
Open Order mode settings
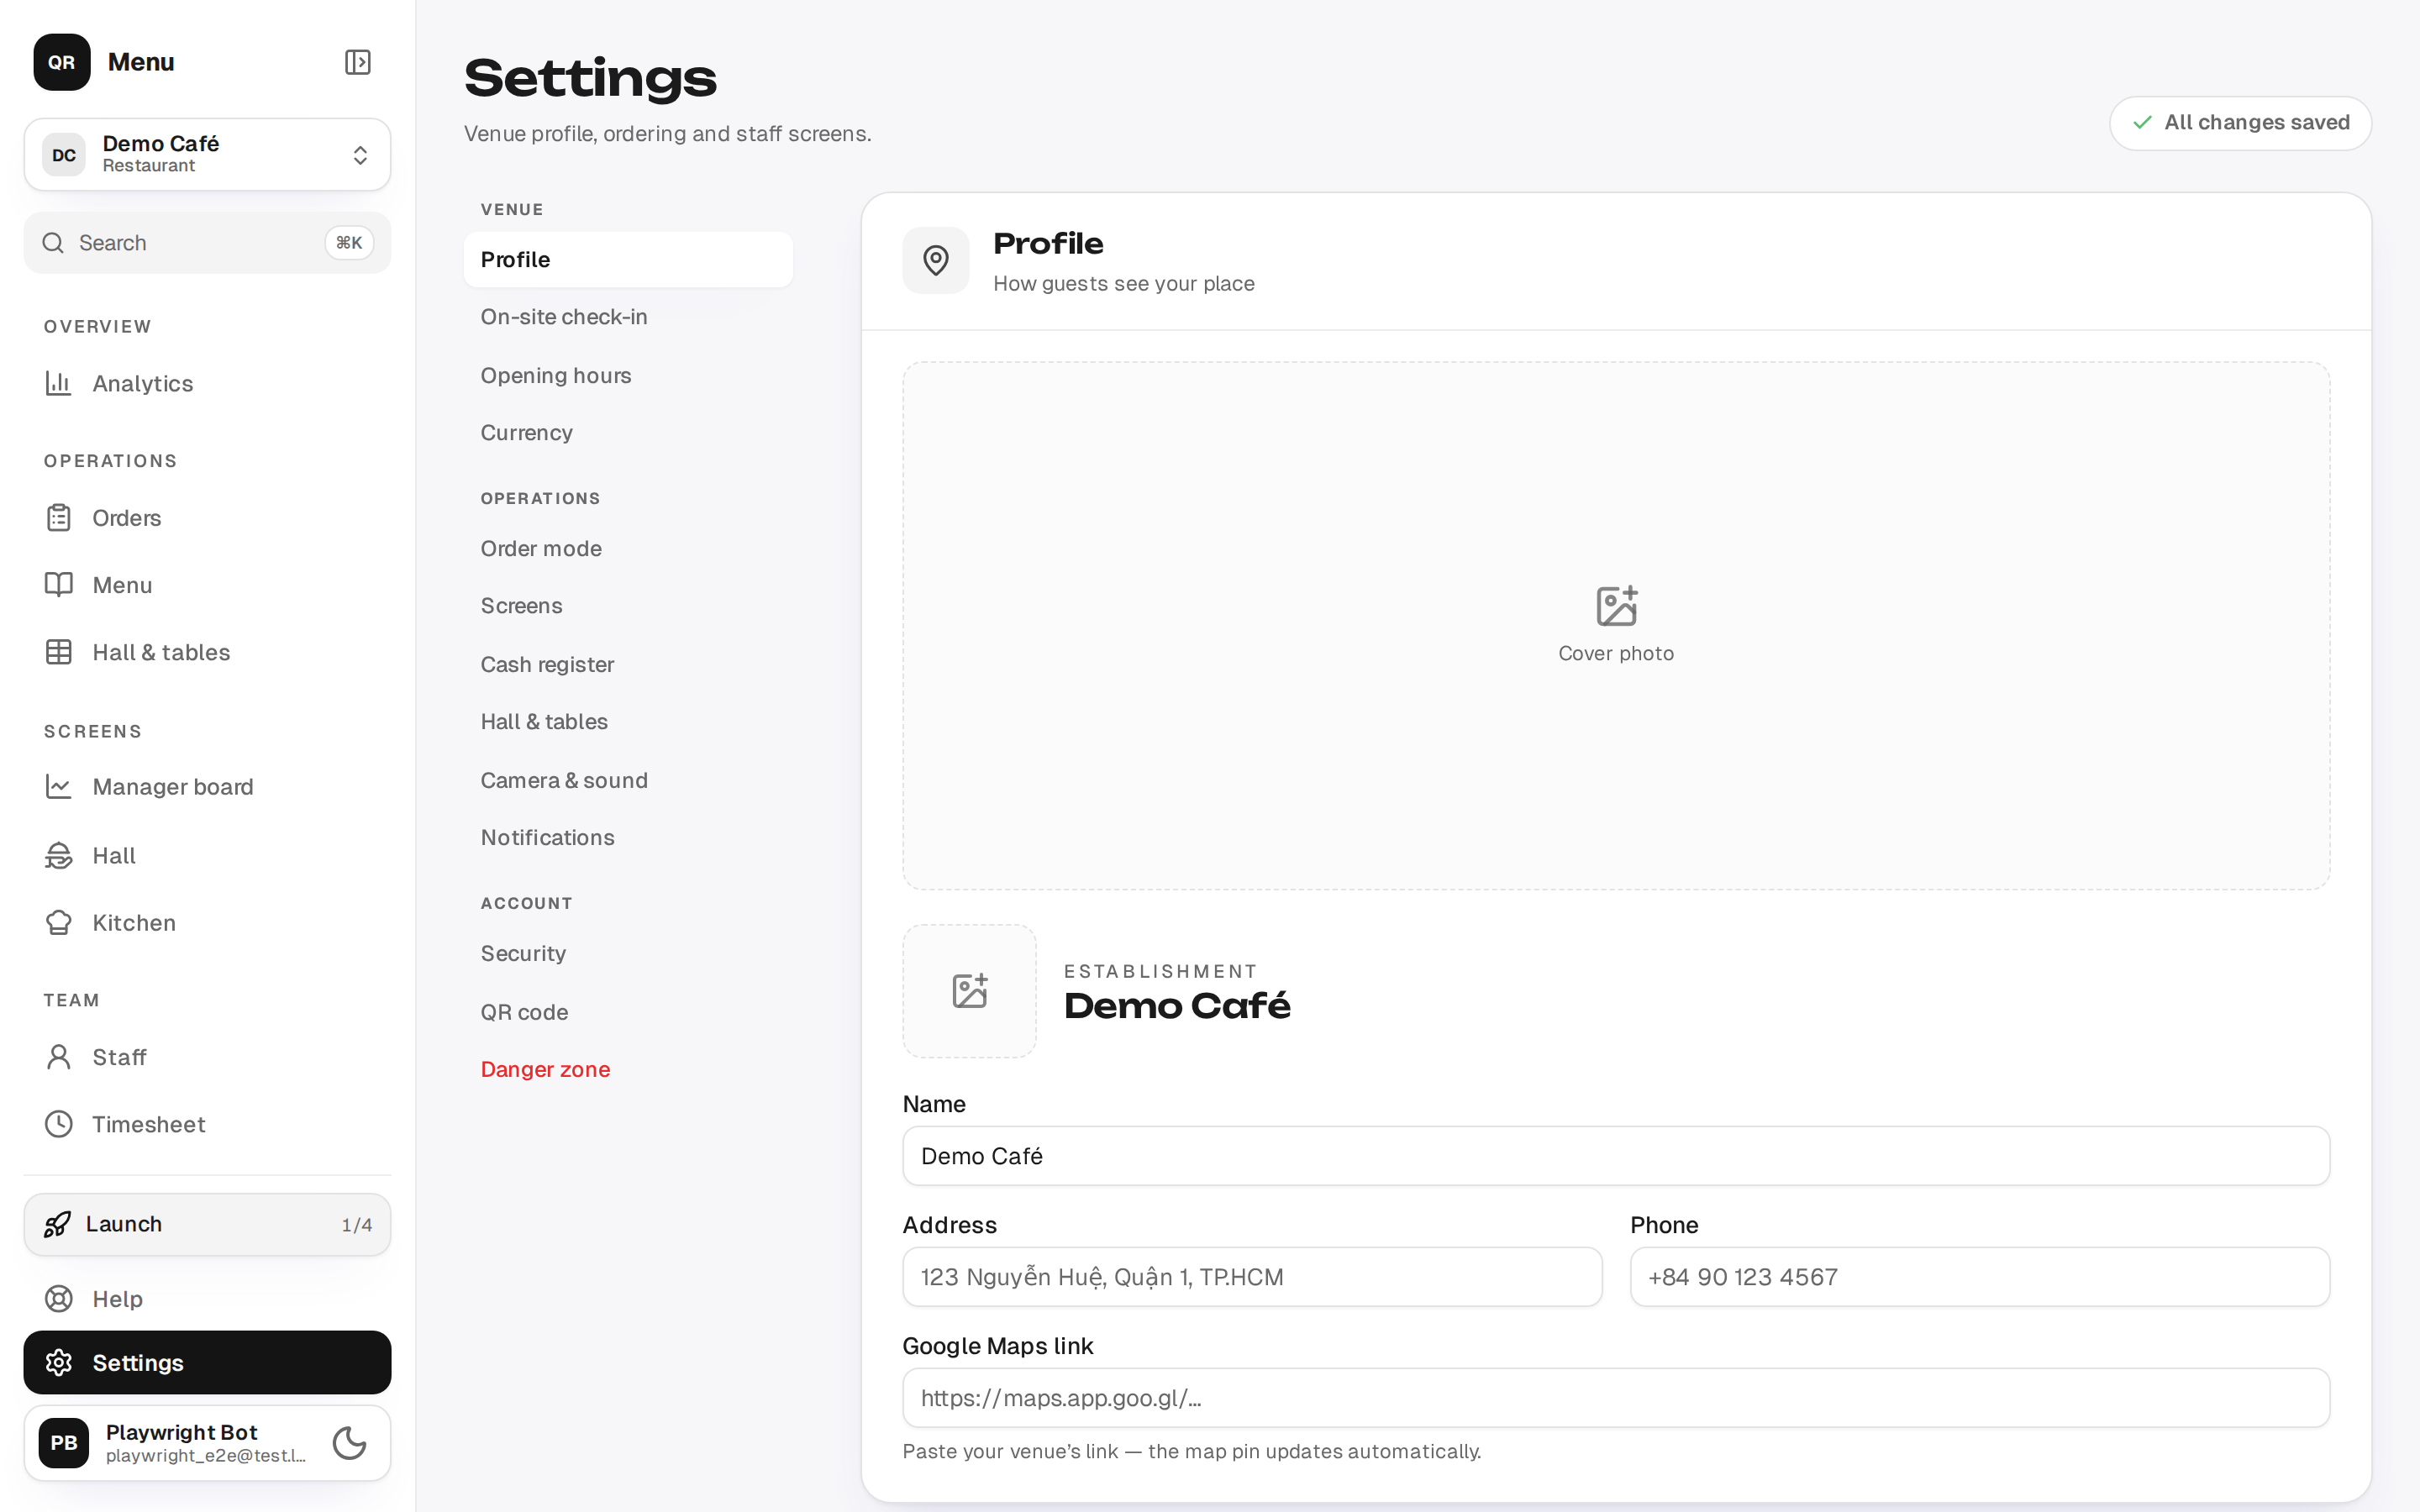point(628,549)
